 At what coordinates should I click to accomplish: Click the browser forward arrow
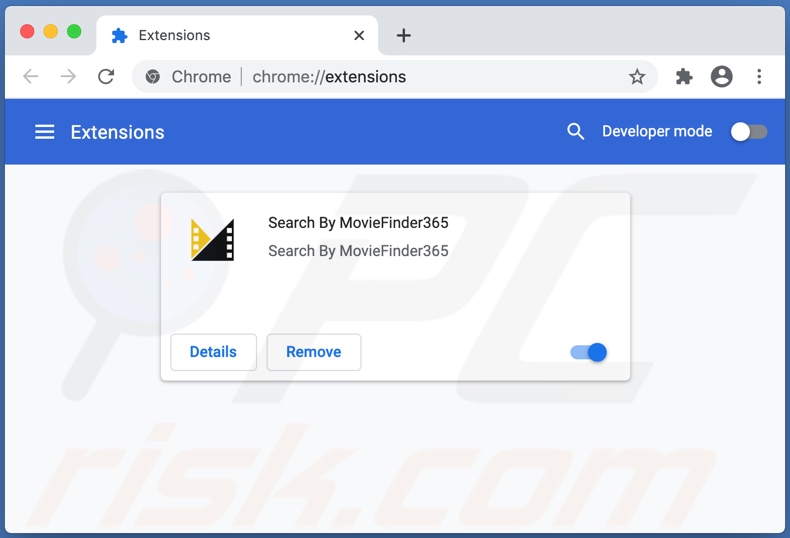pos(68,77)
